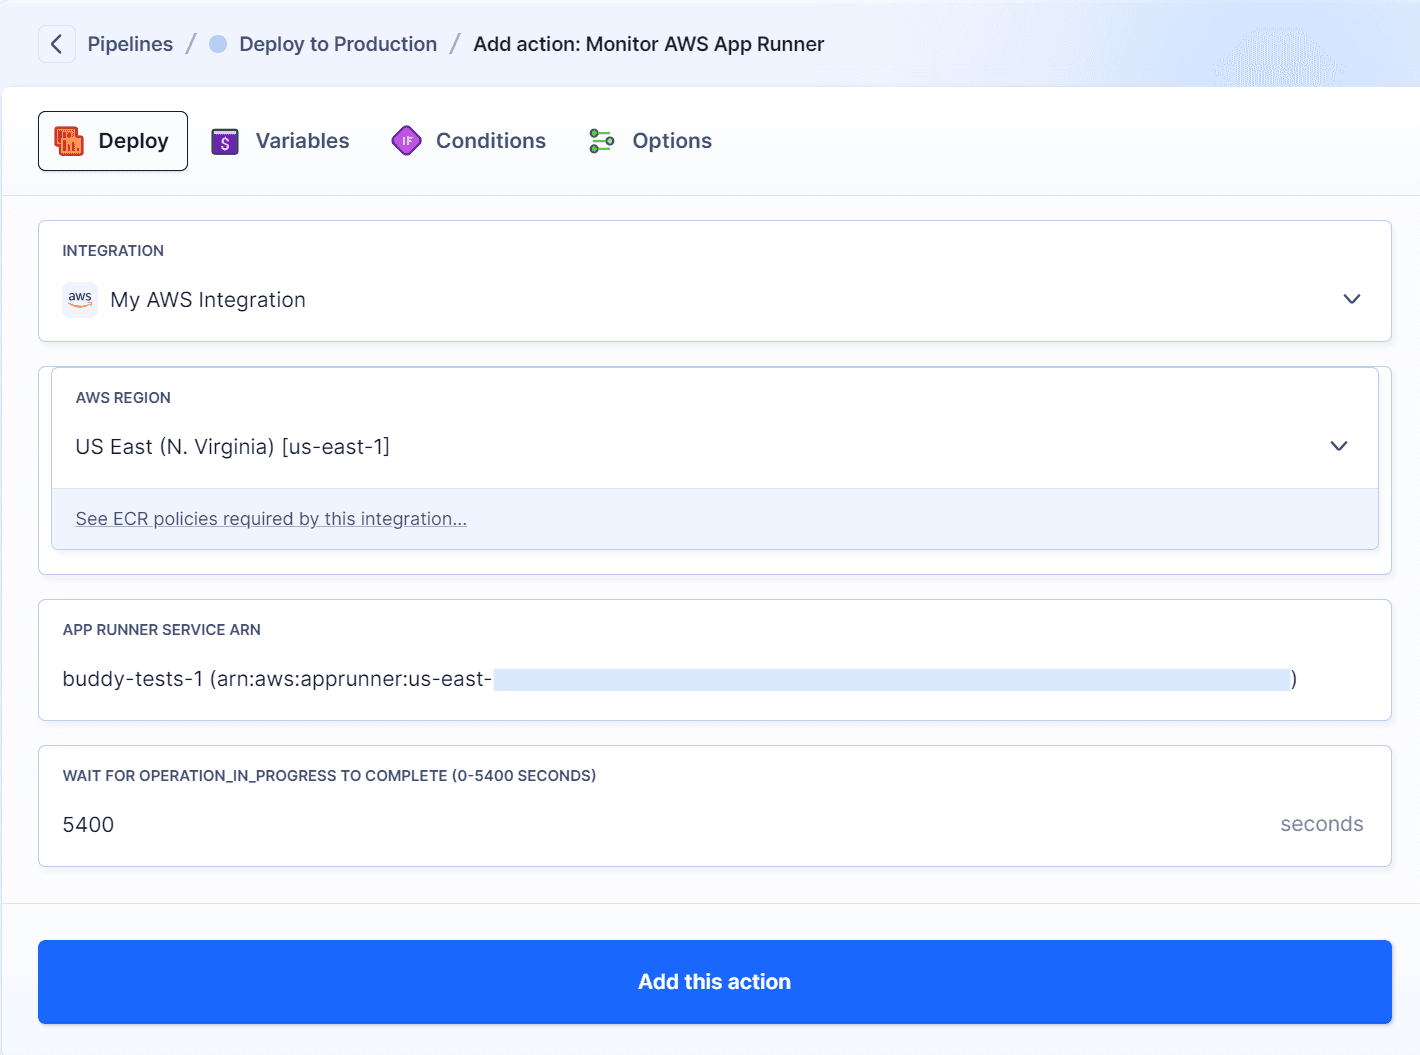Click the dollar sign Variables icon
The height and width of the screenshot is (1055, 1420).
[x=224, y=141]
